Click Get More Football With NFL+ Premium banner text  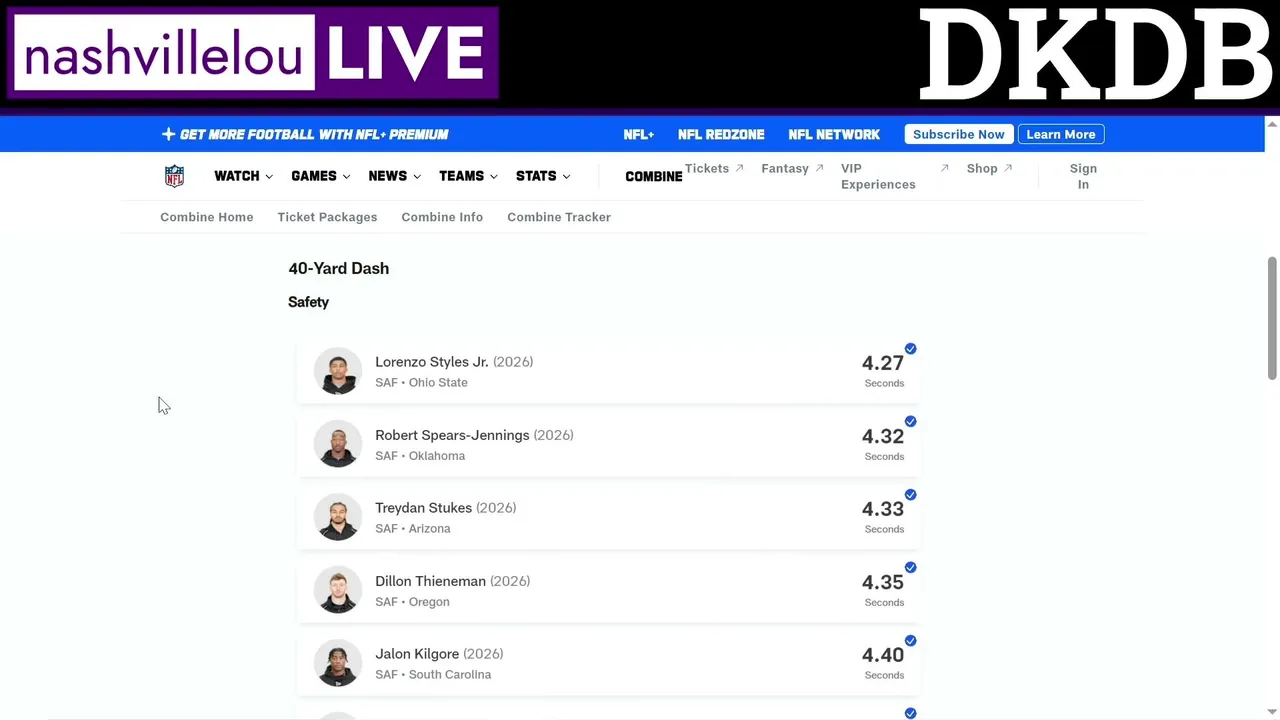tap(314, 134)
